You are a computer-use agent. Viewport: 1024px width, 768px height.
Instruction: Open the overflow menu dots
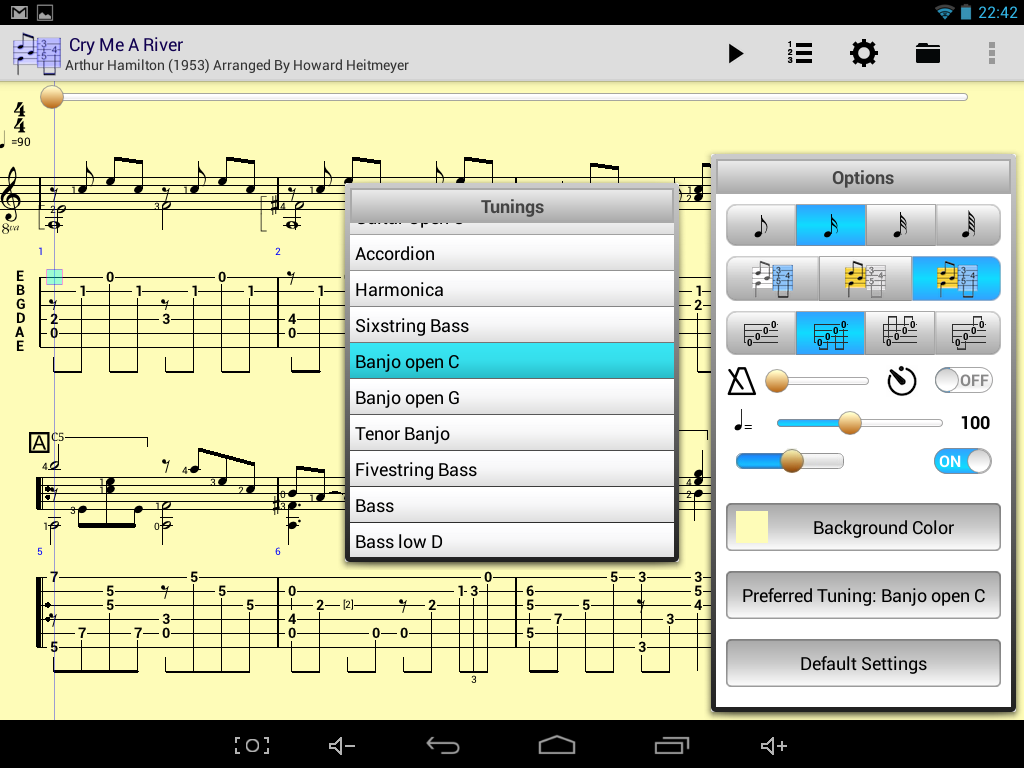pyautogui.click(x=991, y=54)
